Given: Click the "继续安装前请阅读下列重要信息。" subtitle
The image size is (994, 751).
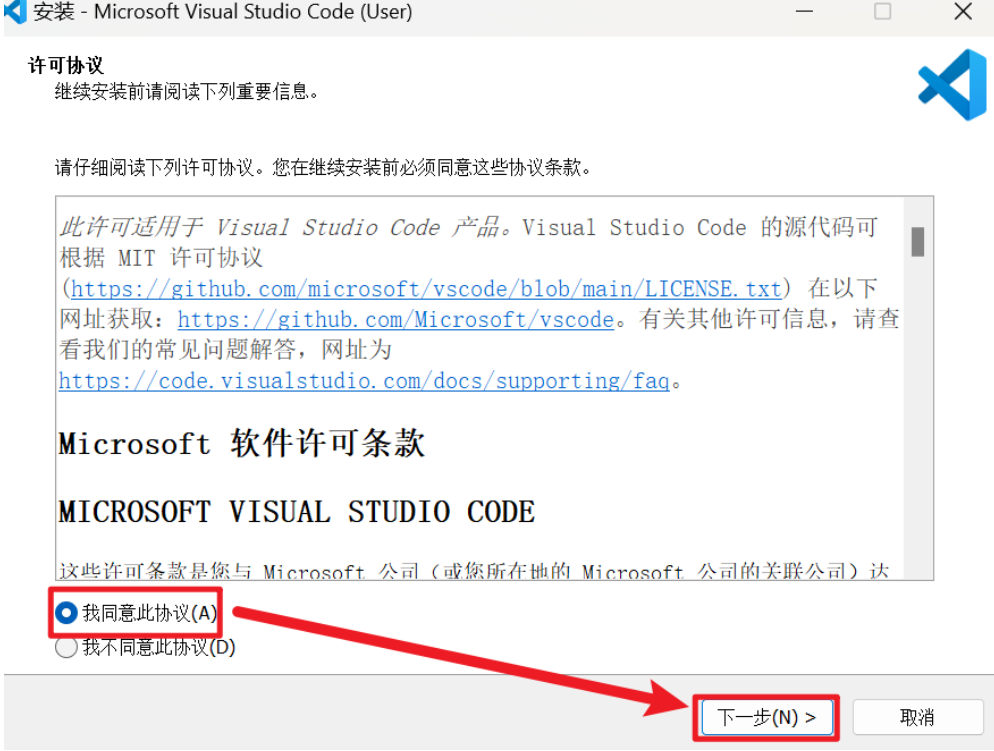Looking at the screenshot, I should [x=186, y=92].
